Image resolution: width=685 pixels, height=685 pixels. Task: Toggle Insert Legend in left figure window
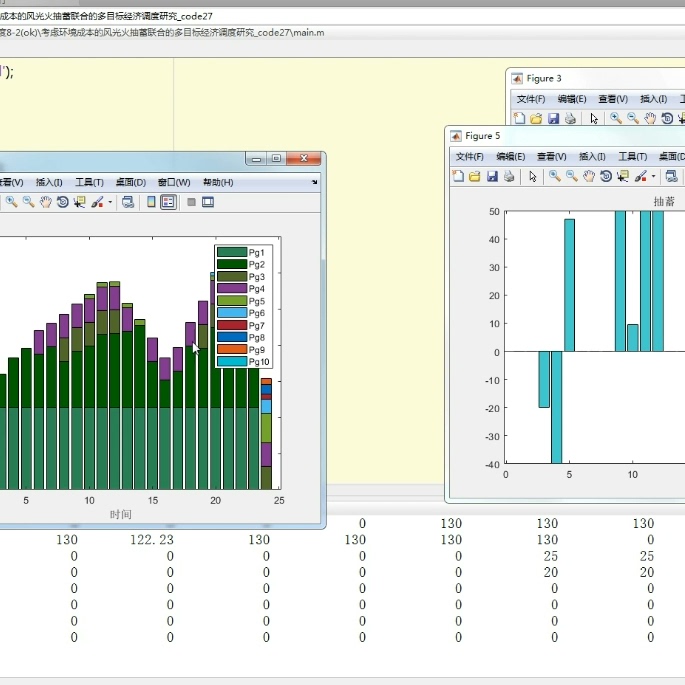(169, 202)
